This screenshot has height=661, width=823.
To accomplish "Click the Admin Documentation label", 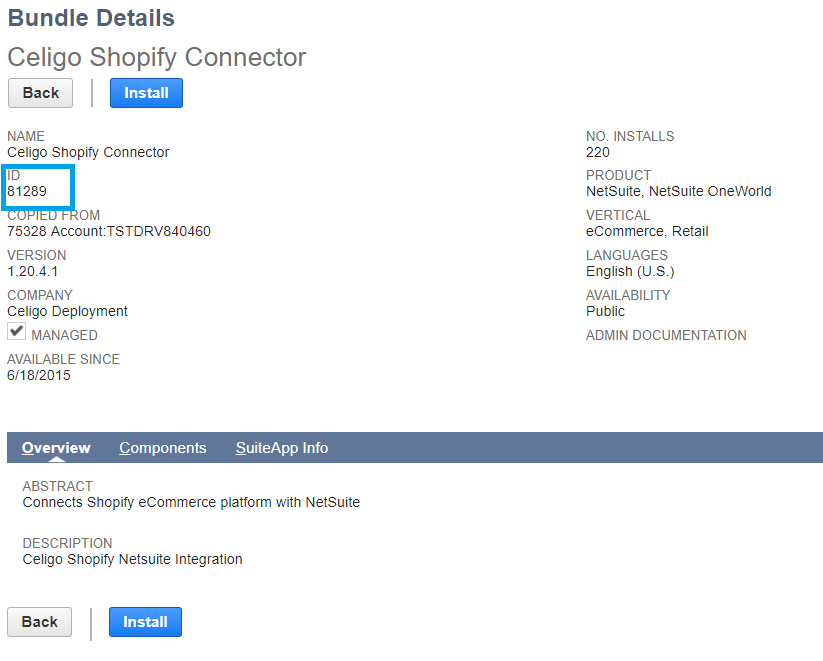I will tap(666, 335).
